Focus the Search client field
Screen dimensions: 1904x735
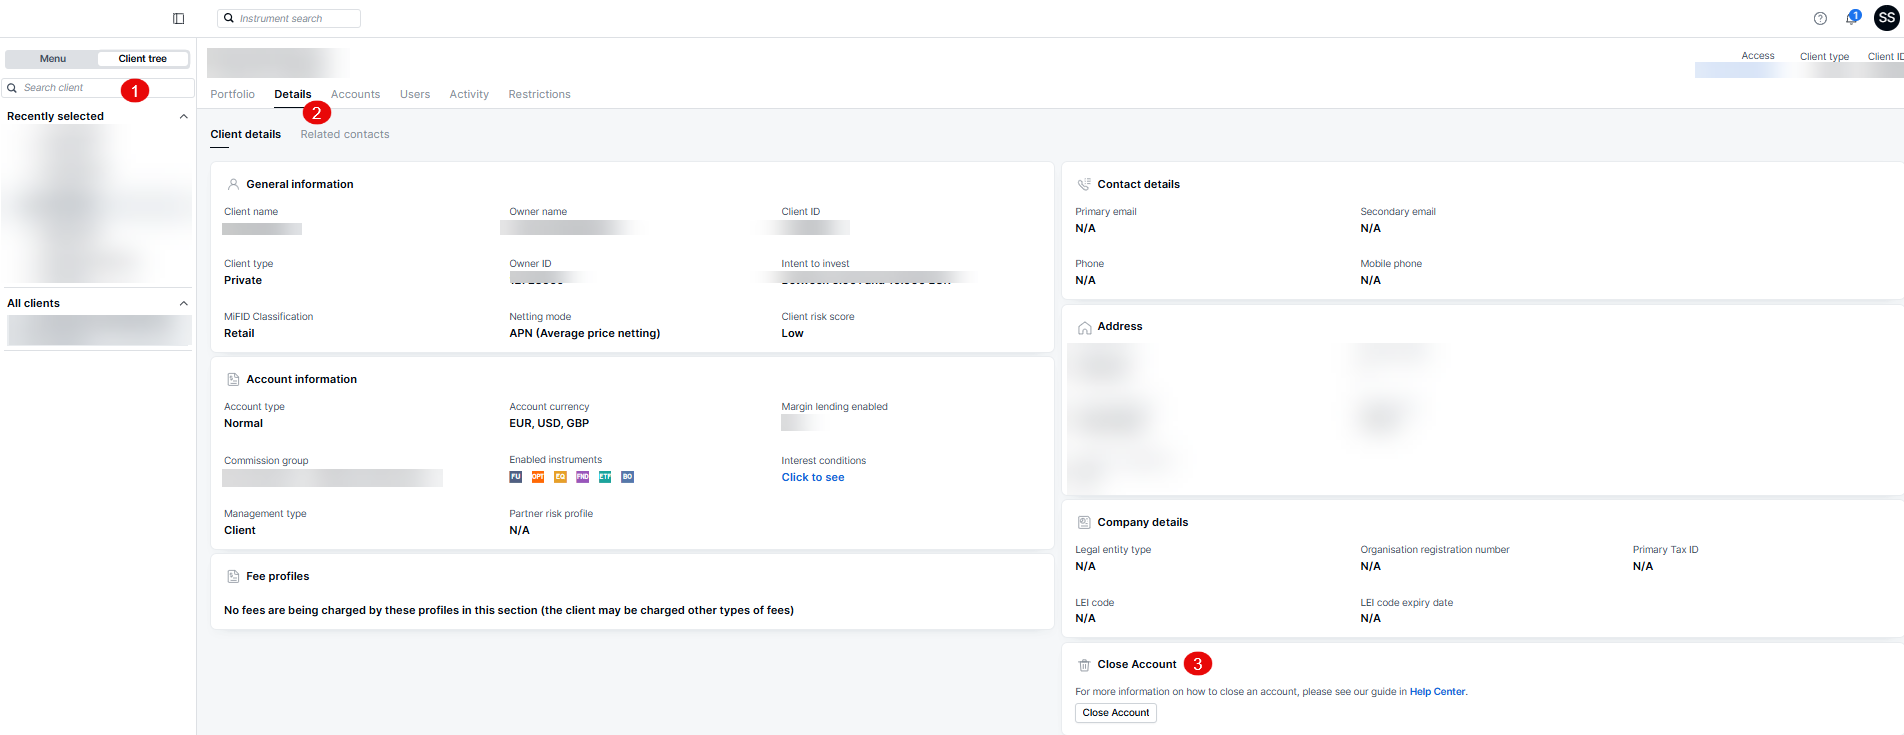[70, 88]
